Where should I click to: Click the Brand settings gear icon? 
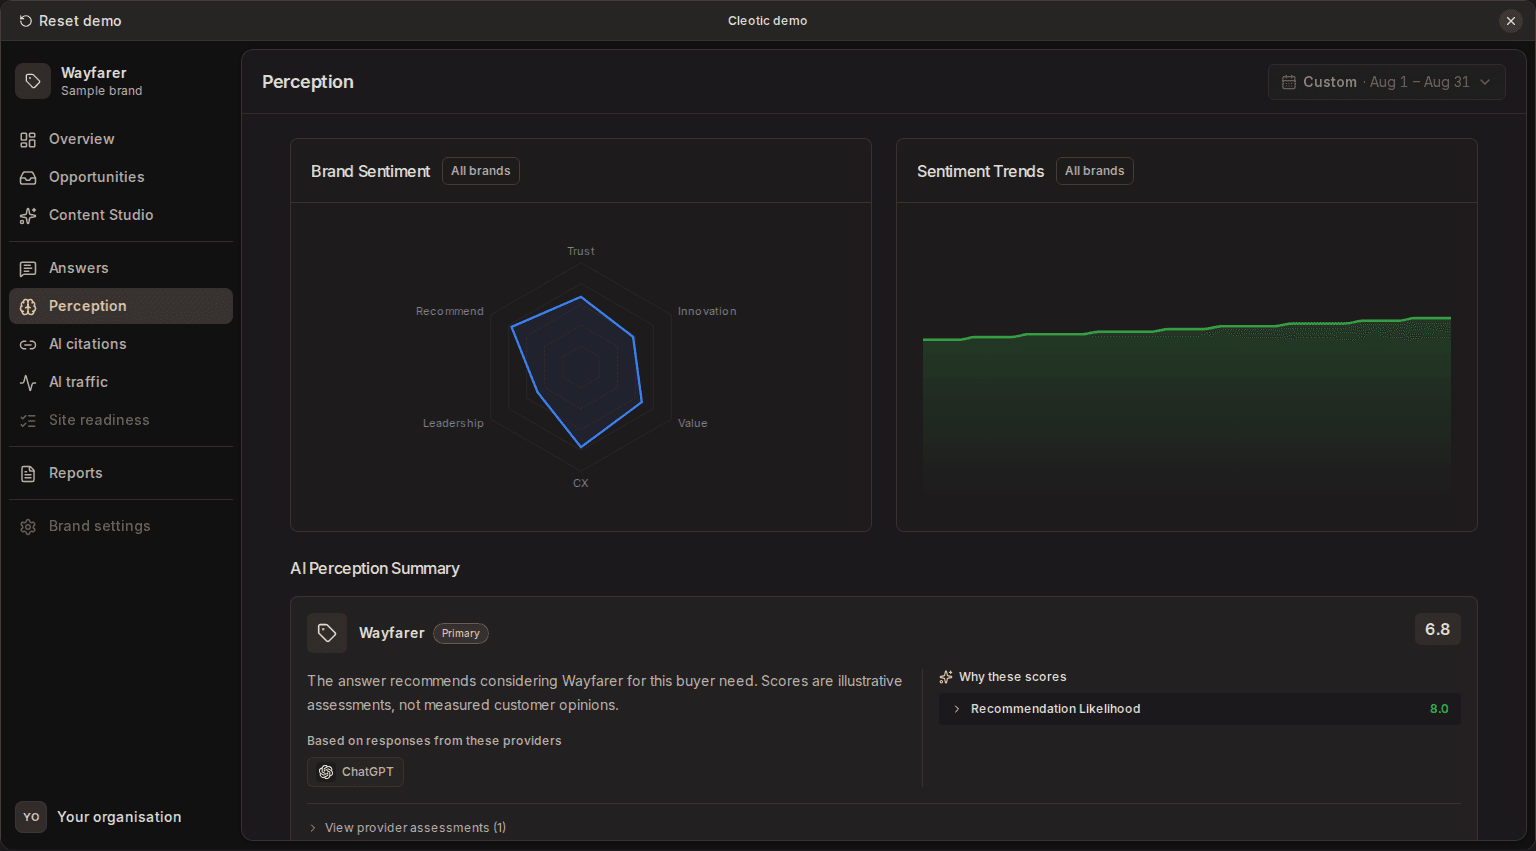point(28,527)
